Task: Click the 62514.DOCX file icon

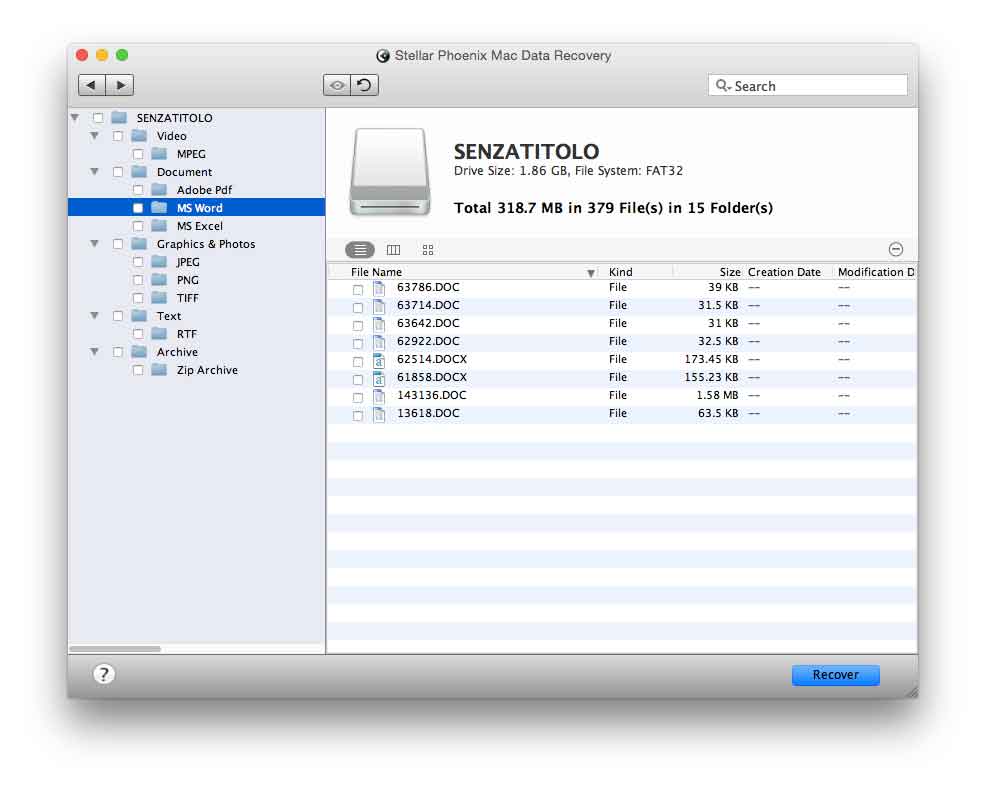Action: point(379,360)
